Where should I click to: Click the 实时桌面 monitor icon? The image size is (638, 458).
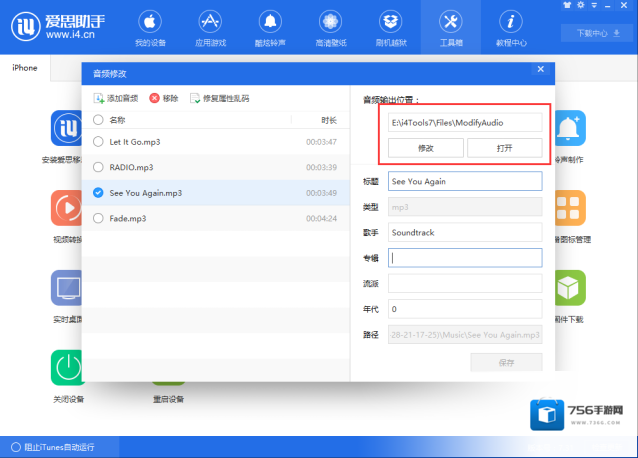click(x=67, y=289)
